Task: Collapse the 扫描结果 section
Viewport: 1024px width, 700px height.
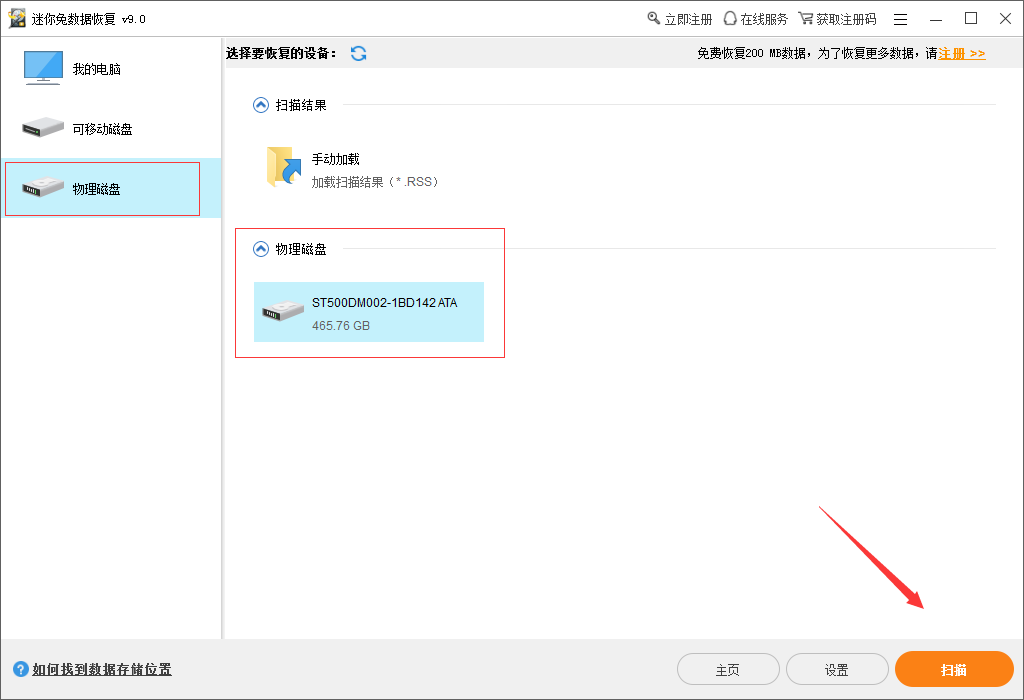Action: 261,105
